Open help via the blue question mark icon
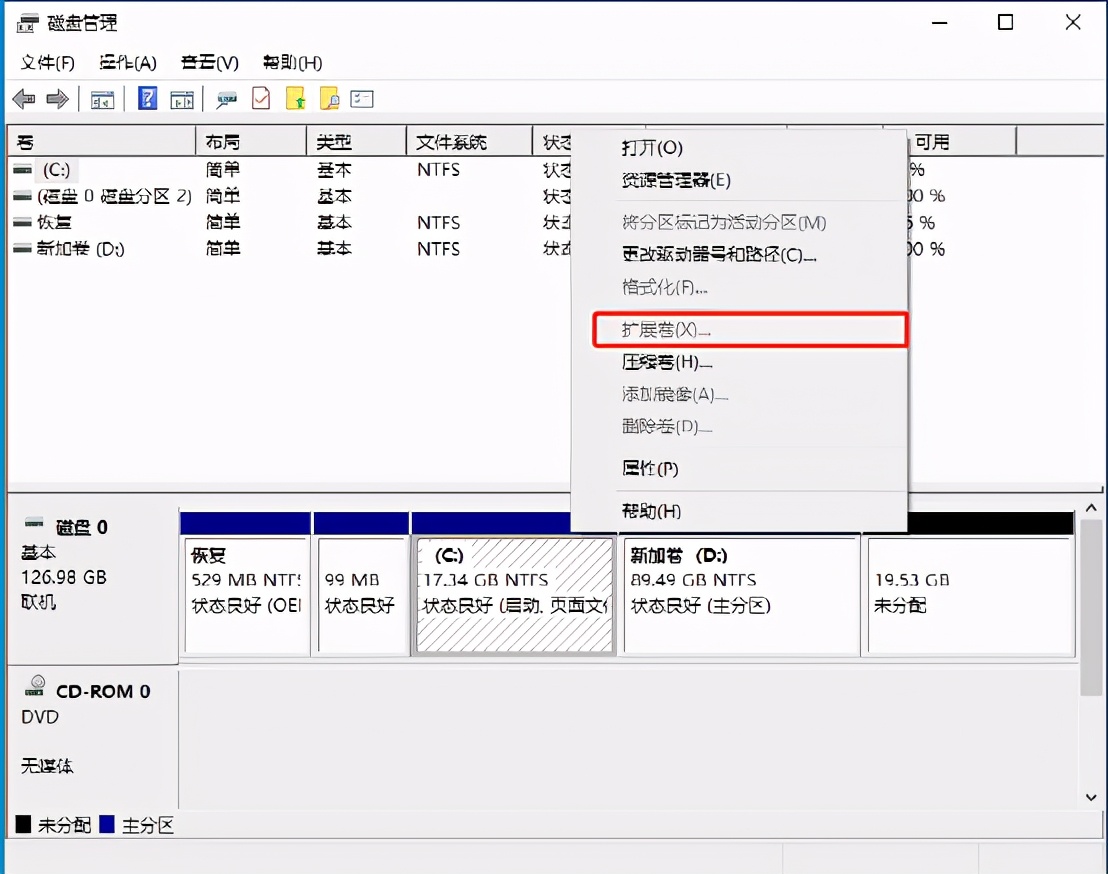Viewport: 1108px width, 874px height. 147,98
